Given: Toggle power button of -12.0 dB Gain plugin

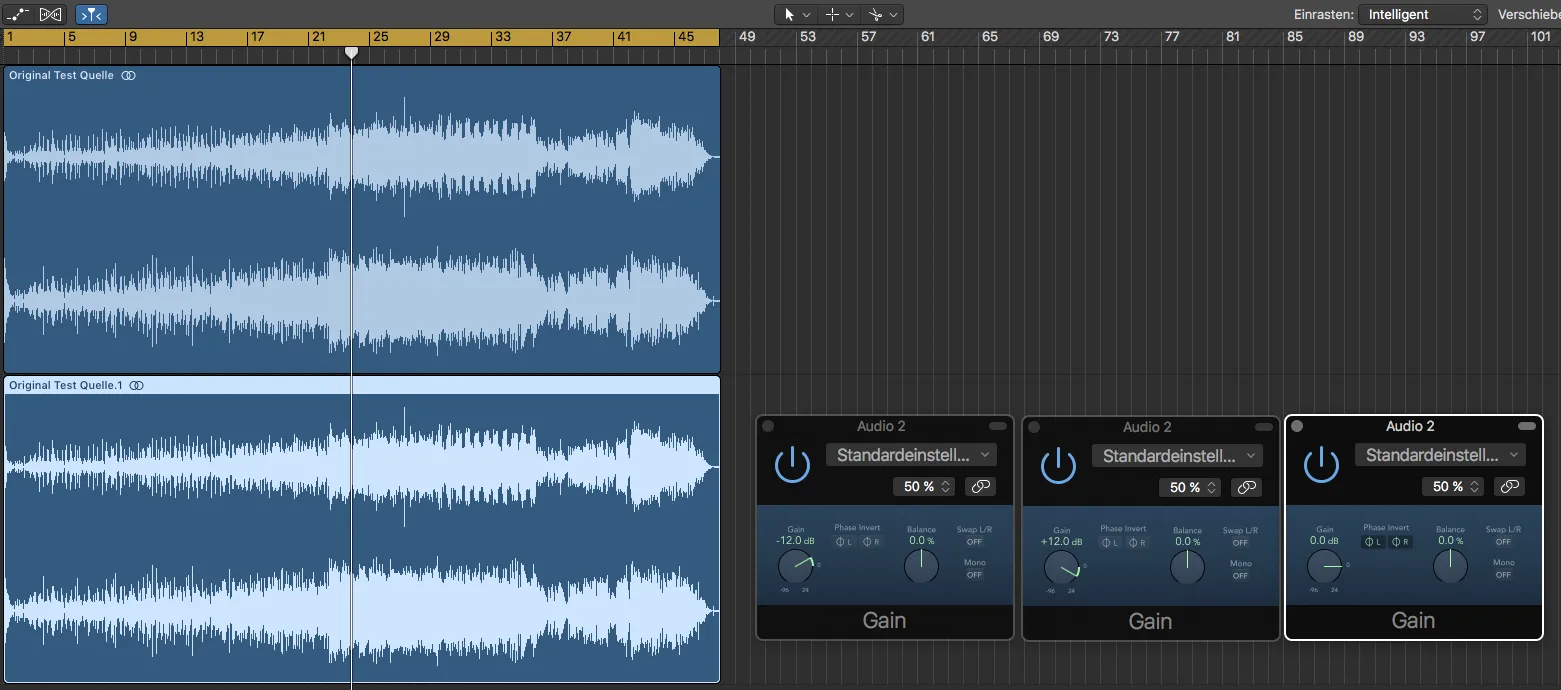Looking at the screenshot, I should coord(793,465).
